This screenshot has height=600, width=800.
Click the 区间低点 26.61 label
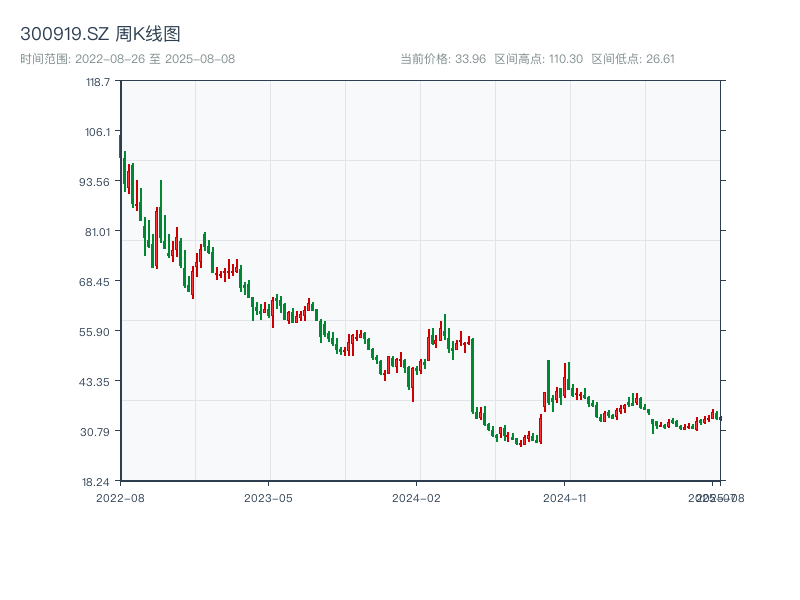633,59
